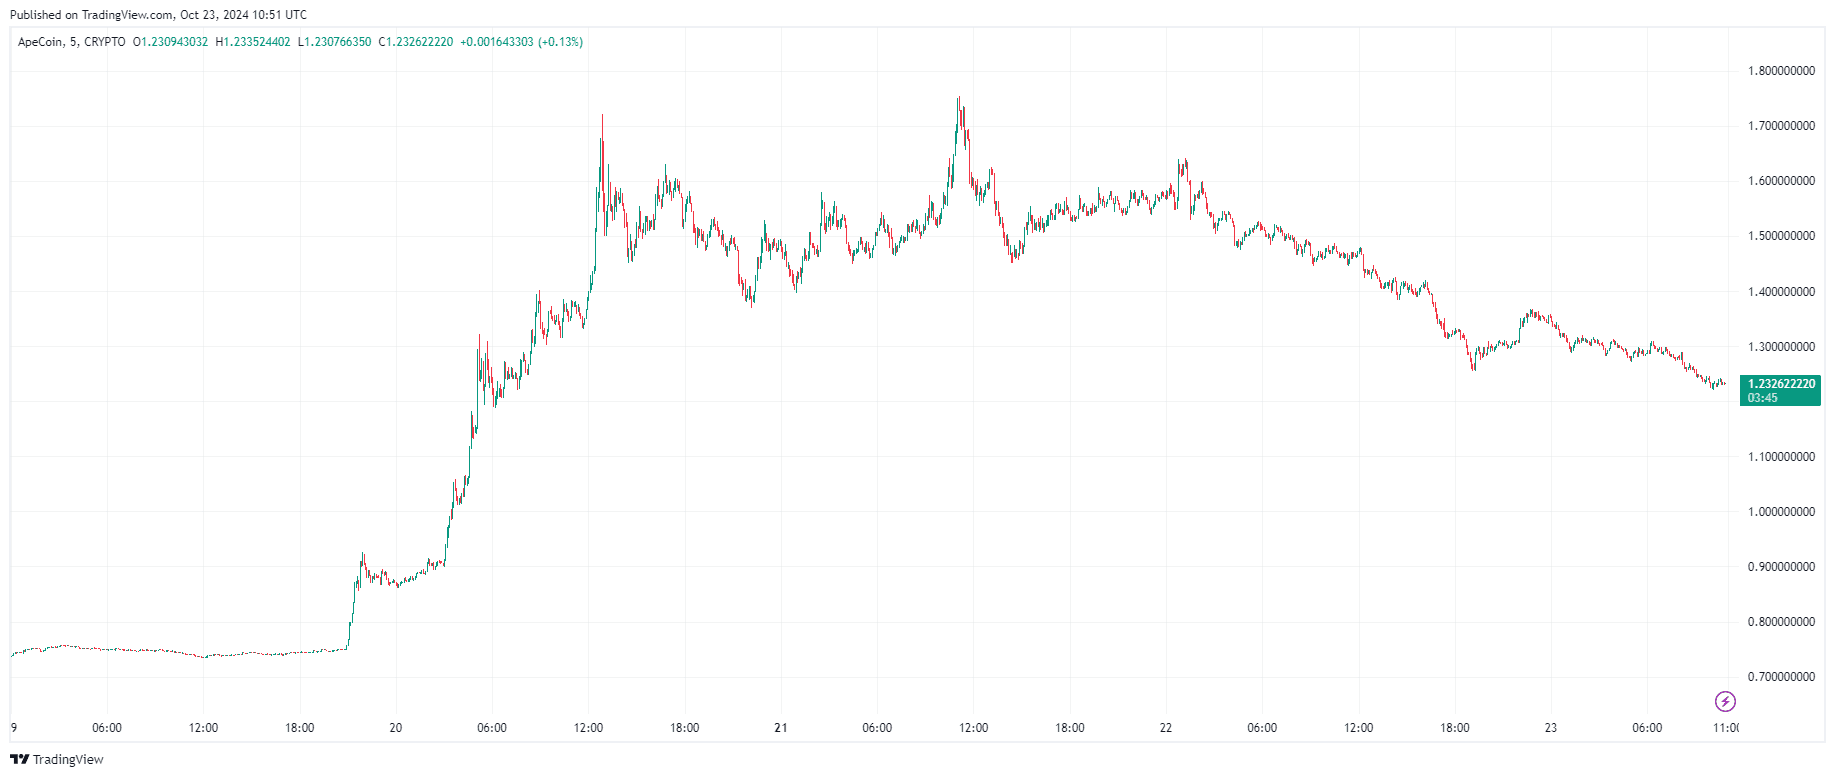Click the 1.600000000 price axis label
The image size is (1835, 777).
(x=1781, y=181)
